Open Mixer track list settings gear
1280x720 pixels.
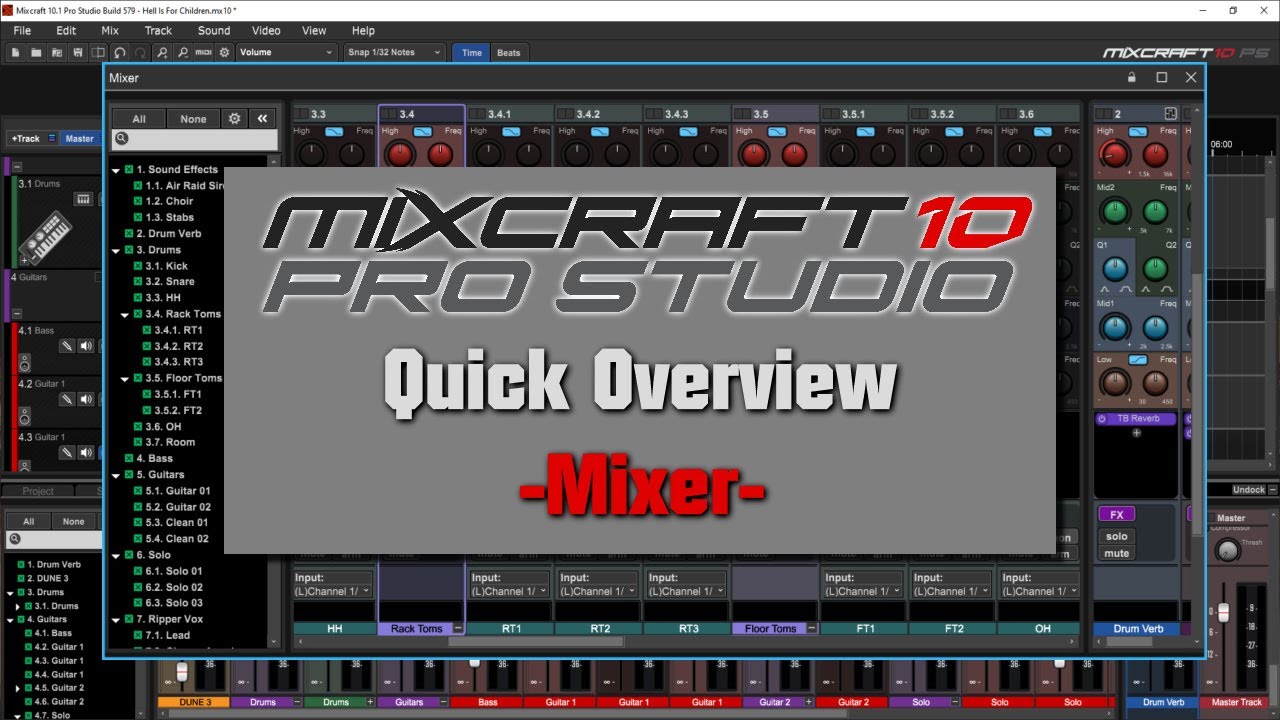coord(235,118)
